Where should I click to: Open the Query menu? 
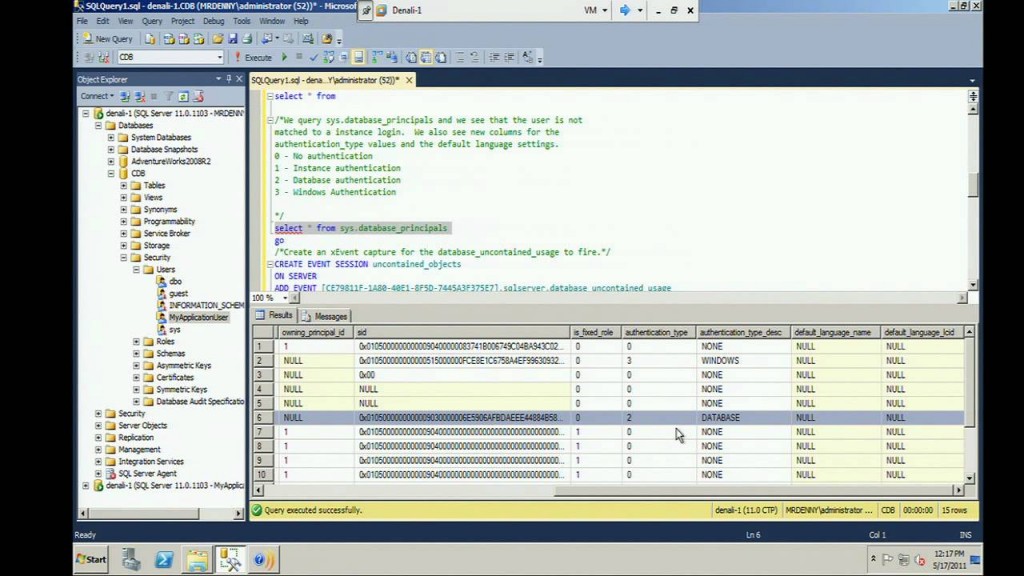click(151, 21)
